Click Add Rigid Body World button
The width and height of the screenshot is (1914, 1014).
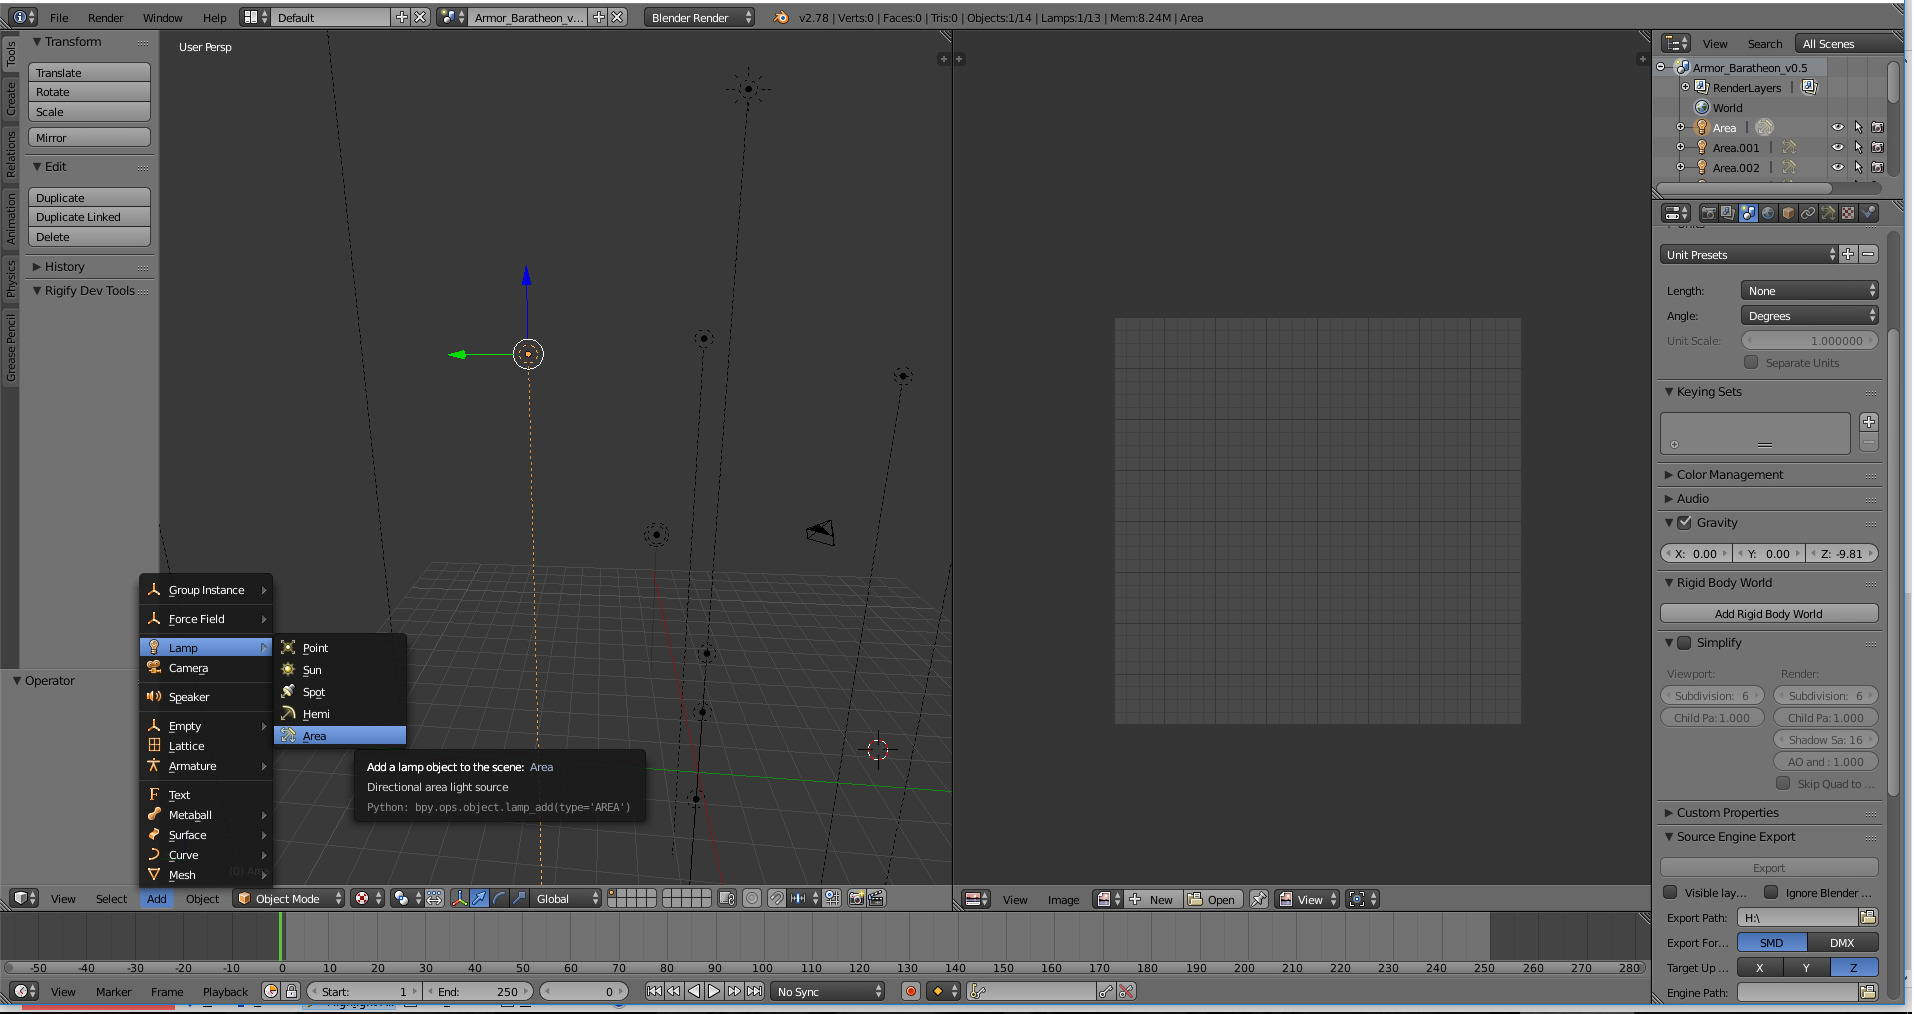1769,613
